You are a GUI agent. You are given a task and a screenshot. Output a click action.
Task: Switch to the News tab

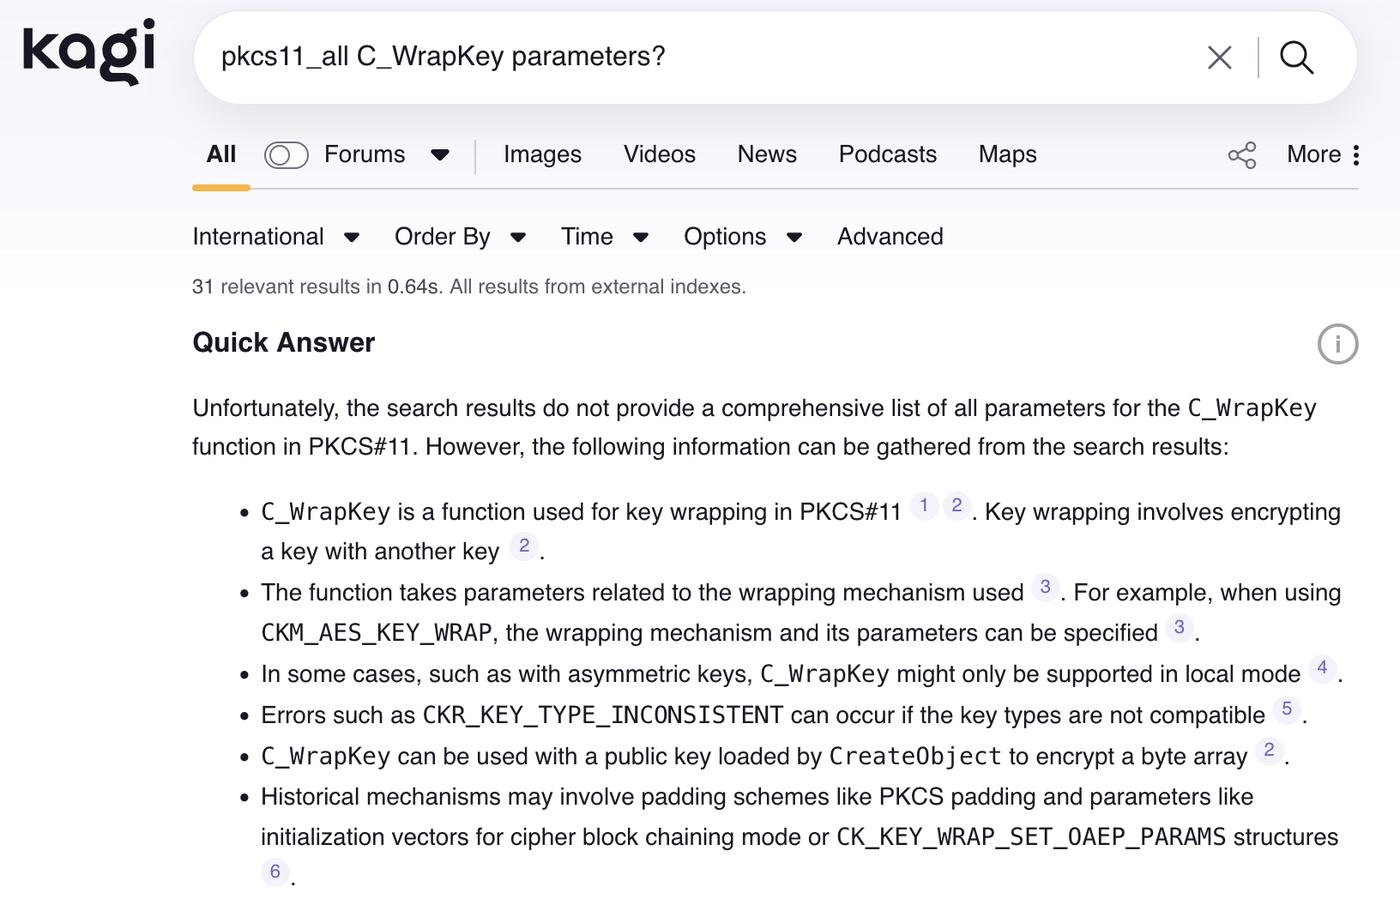767,155
